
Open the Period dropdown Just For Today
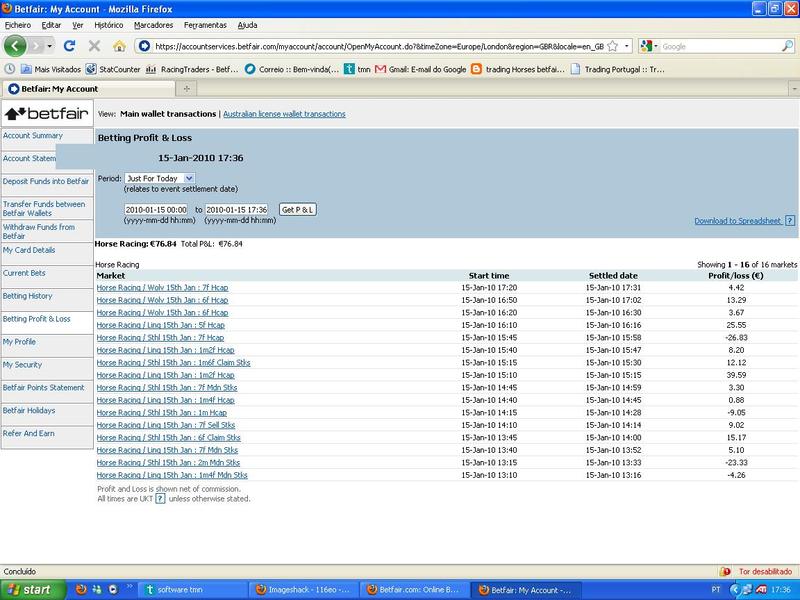point(160,179)
